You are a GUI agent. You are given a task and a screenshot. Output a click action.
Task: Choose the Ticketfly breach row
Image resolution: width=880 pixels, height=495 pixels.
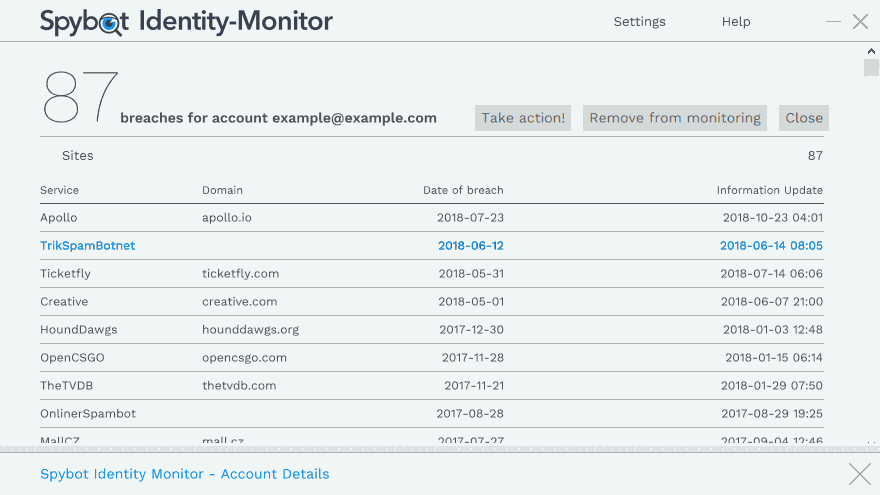pyautogui.click(x=65, y=274)
